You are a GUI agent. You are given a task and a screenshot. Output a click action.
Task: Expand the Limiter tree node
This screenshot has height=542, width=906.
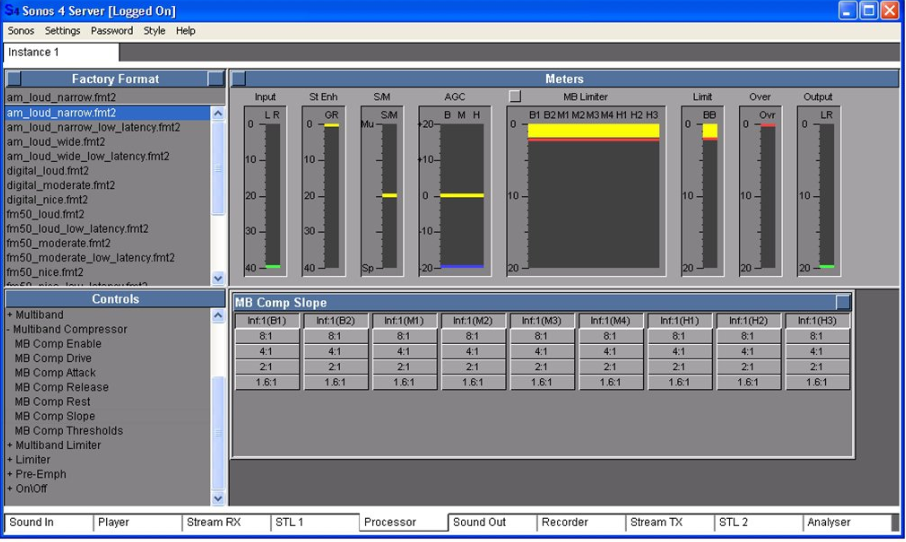(10, 459)
